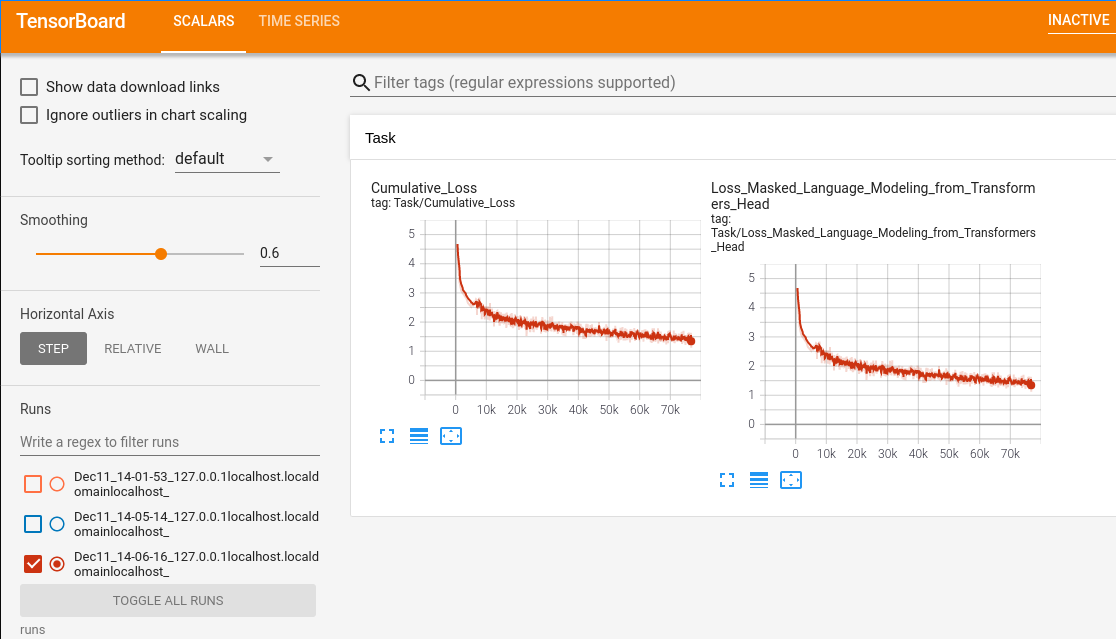
Task: Enable Show data download links checkbox
Action: (x=29, y=87)
